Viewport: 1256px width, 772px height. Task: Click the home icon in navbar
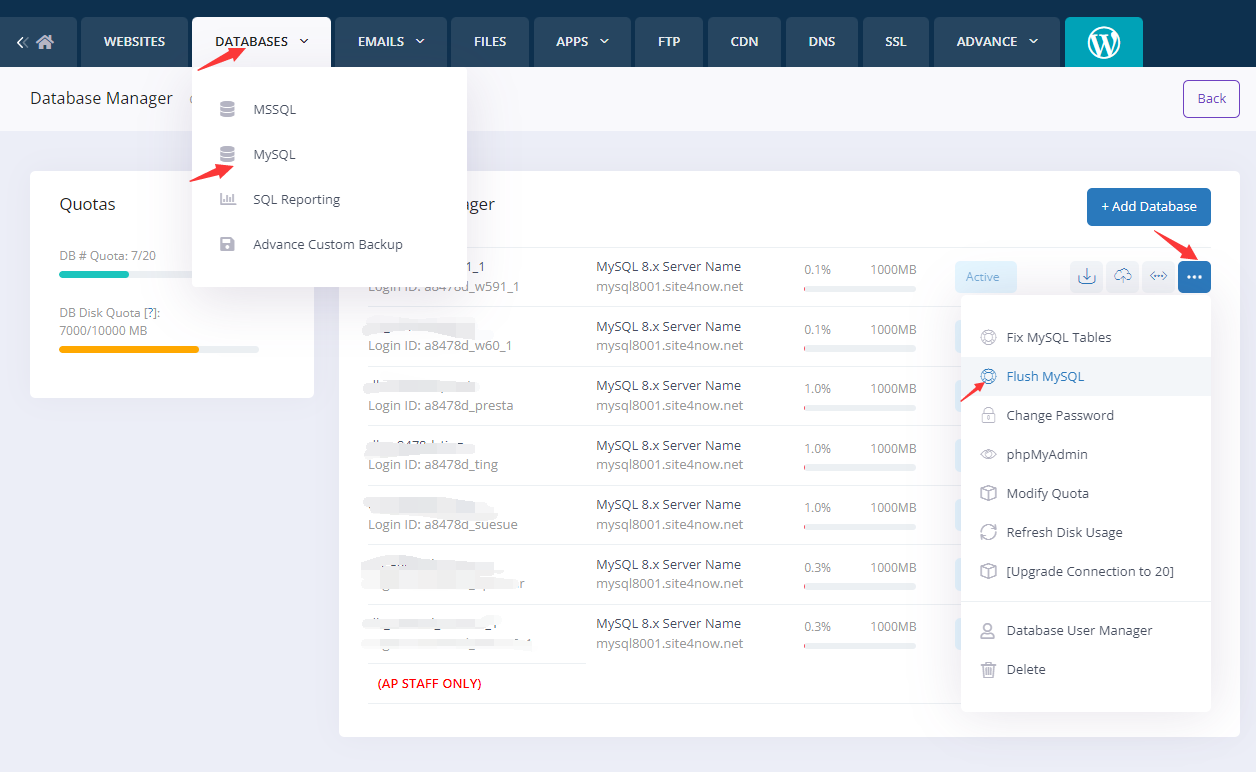click(x=44, y=42)
